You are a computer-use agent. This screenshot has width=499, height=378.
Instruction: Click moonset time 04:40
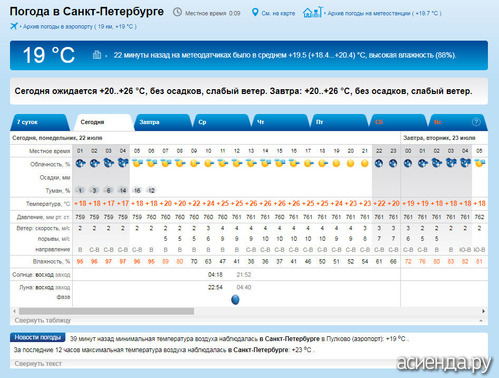(244, 287)
